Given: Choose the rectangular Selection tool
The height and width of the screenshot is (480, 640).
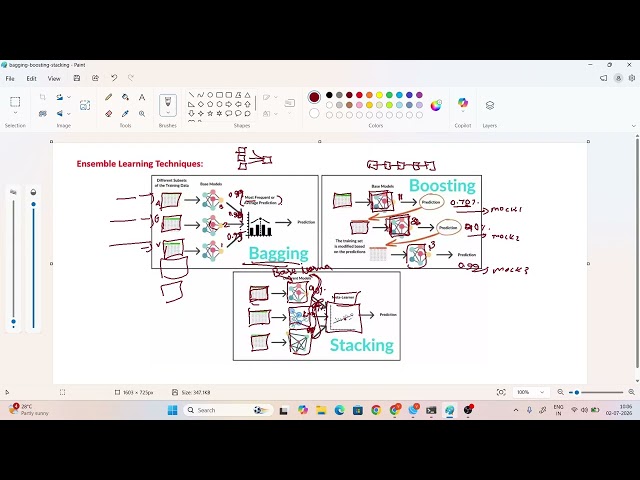Looking at the screenshot, I should [x=15, y=102].
